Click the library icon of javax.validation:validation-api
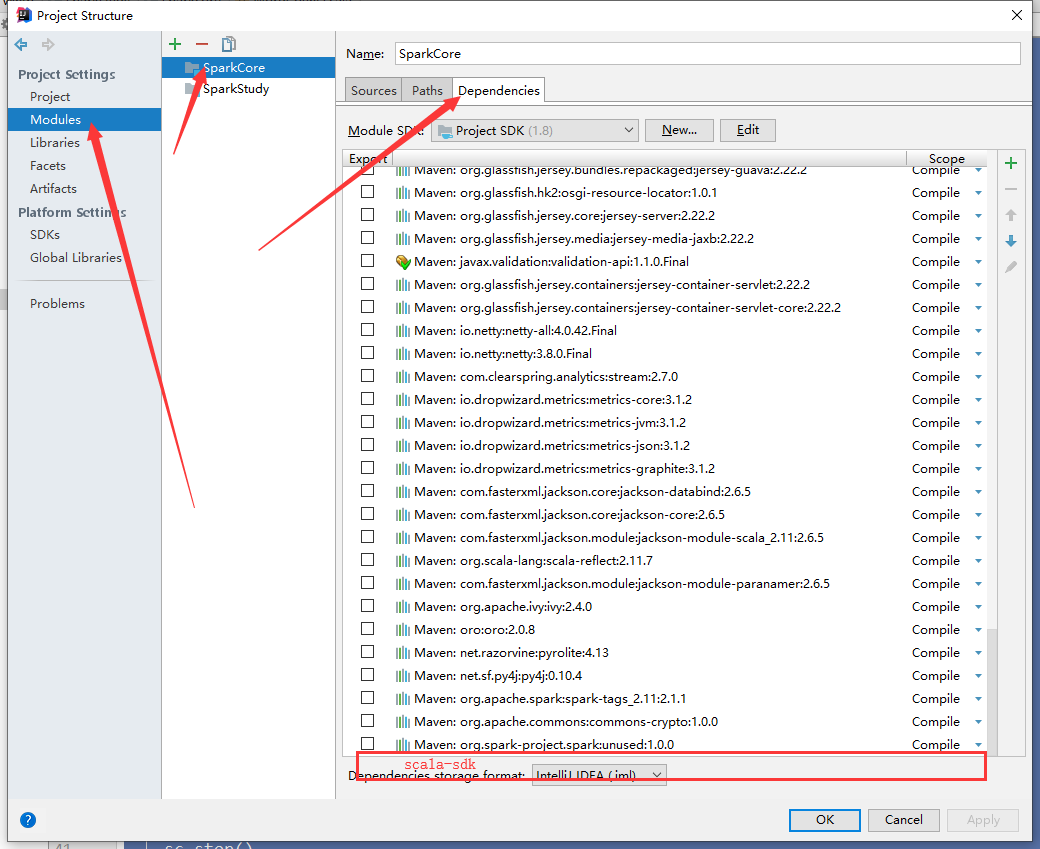This screenshot has width=1040, height=849. pyautogui.click(x=403, y=262)
